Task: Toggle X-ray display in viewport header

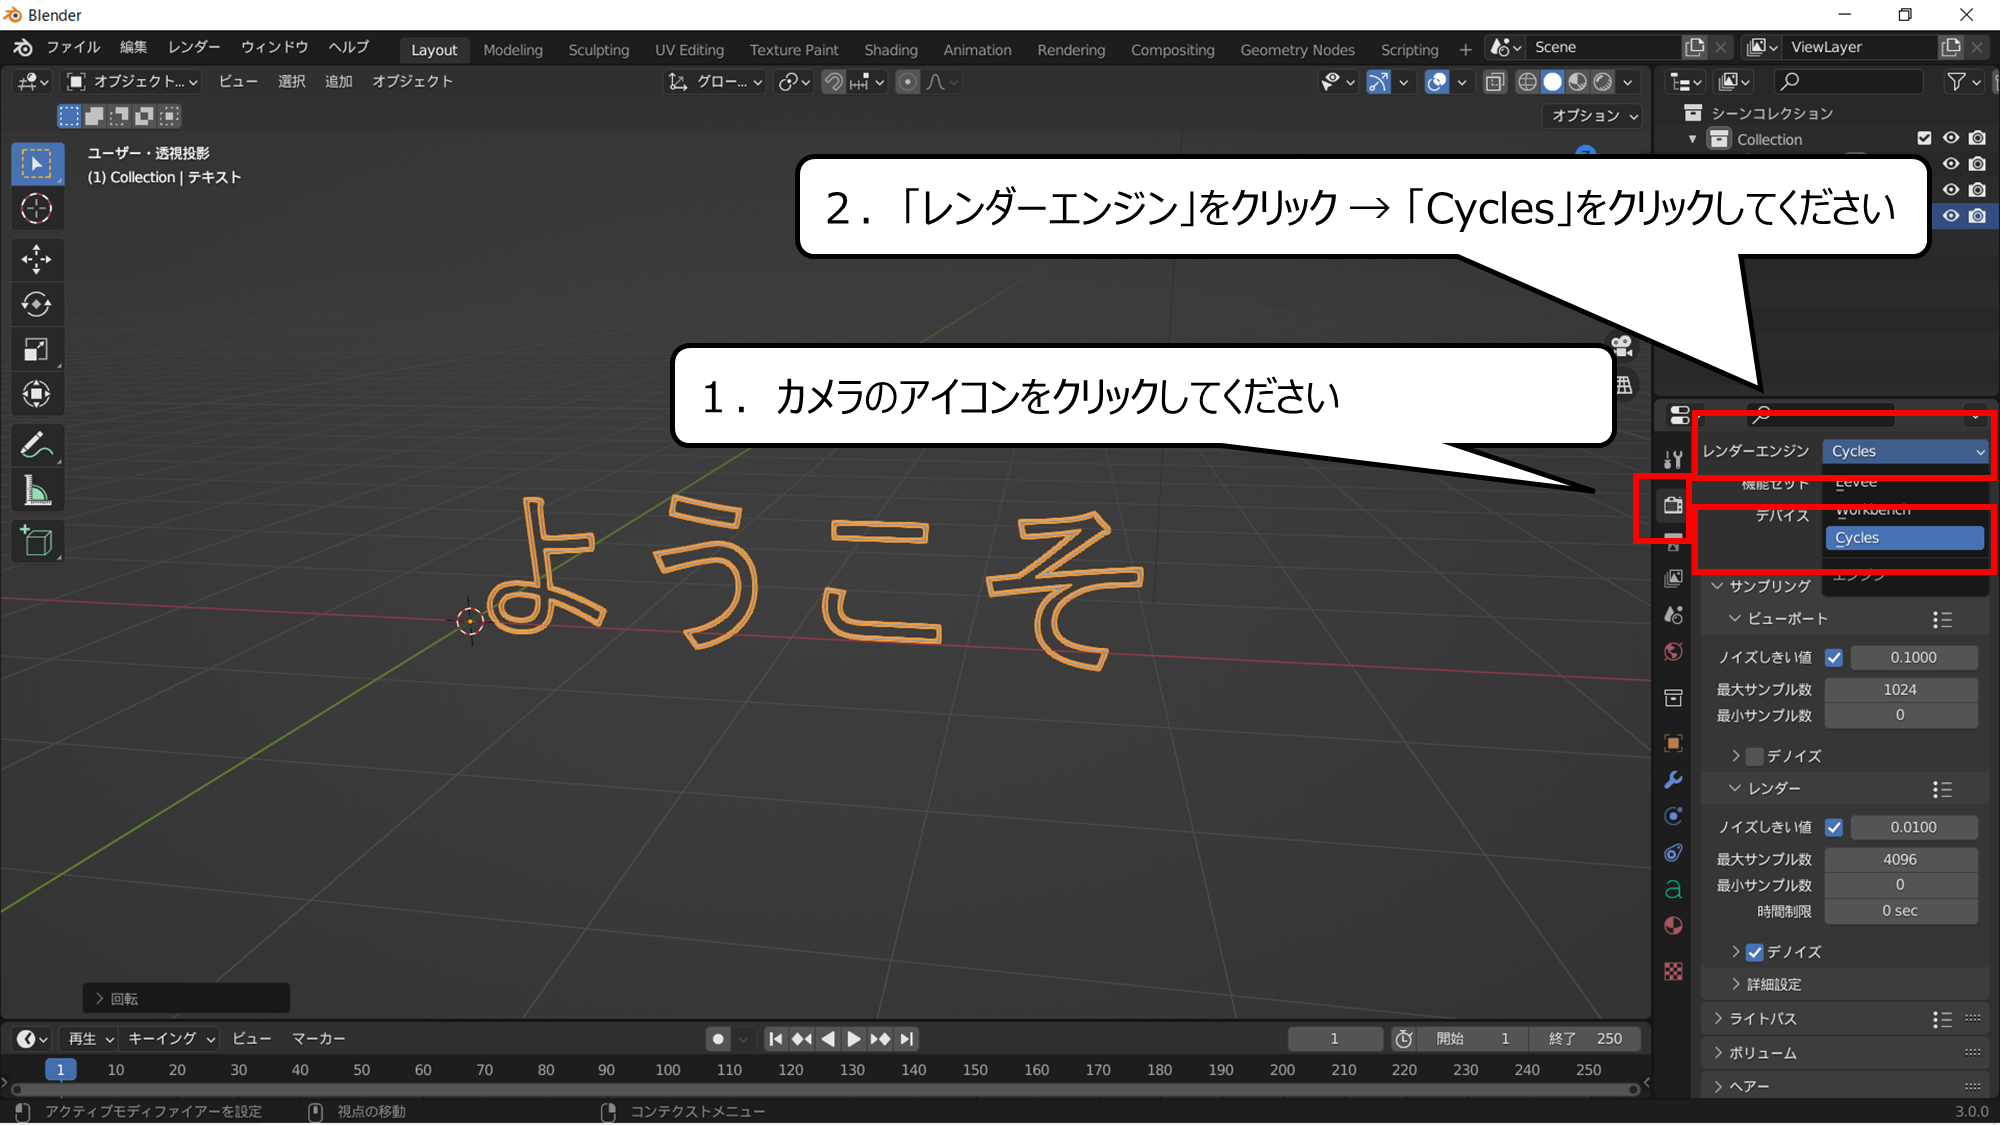Action: pos(1494,82)
